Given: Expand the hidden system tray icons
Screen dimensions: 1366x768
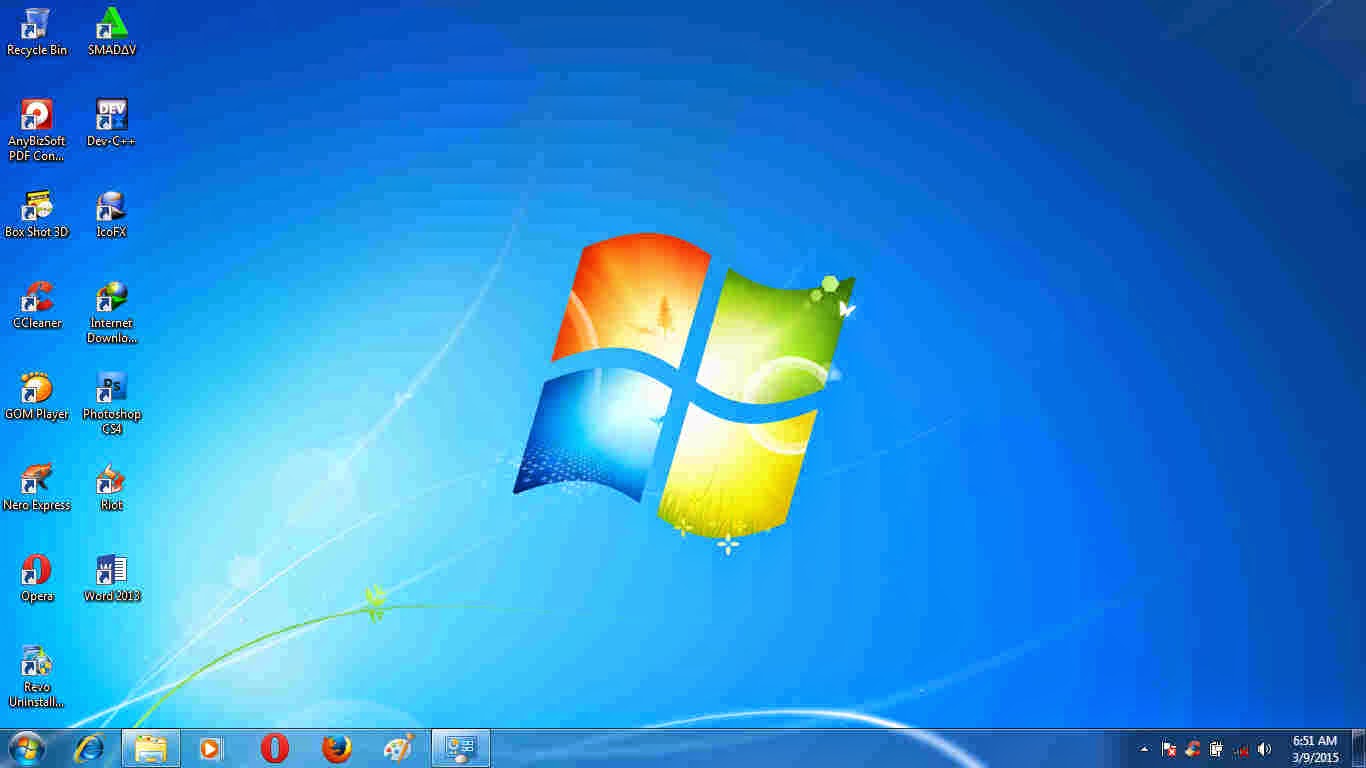Looking at the screenshot, I should coord(1145,747).
